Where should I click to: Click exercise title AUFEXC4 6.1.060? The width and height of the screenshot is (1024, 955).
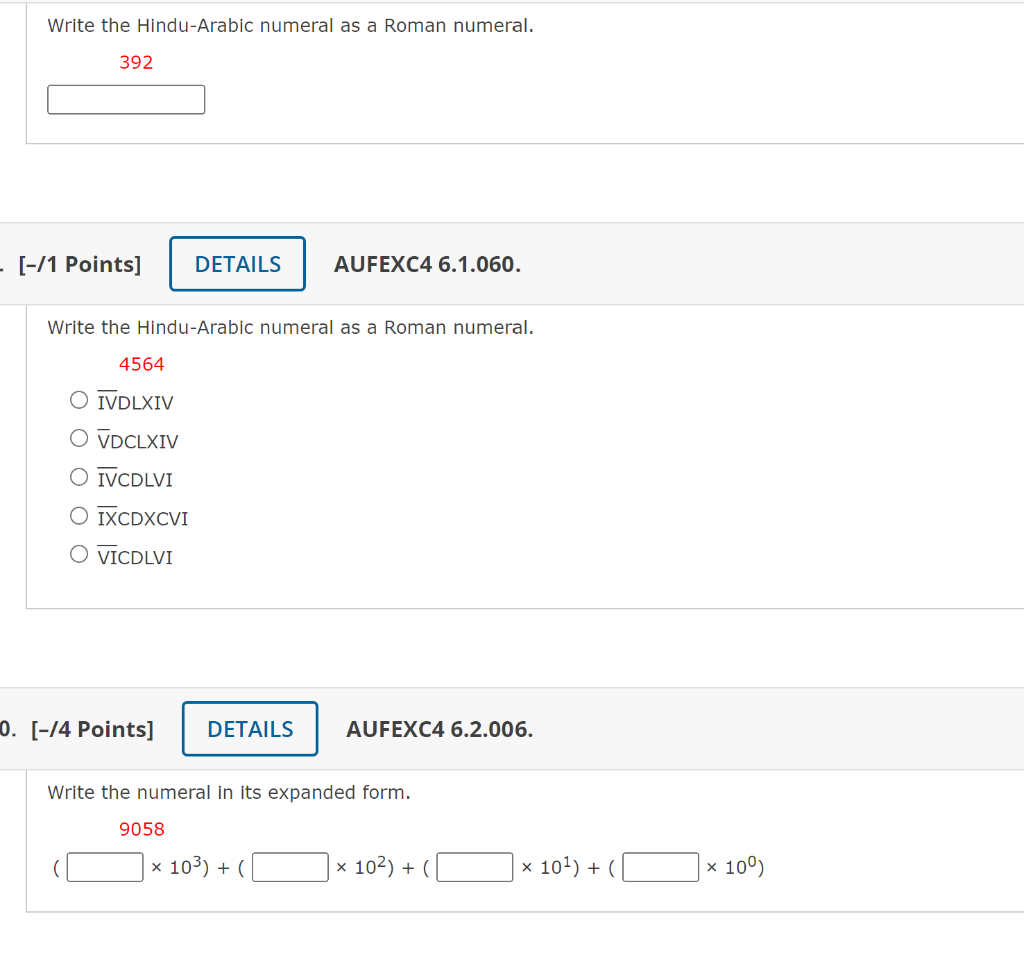(x=428, y=264)
